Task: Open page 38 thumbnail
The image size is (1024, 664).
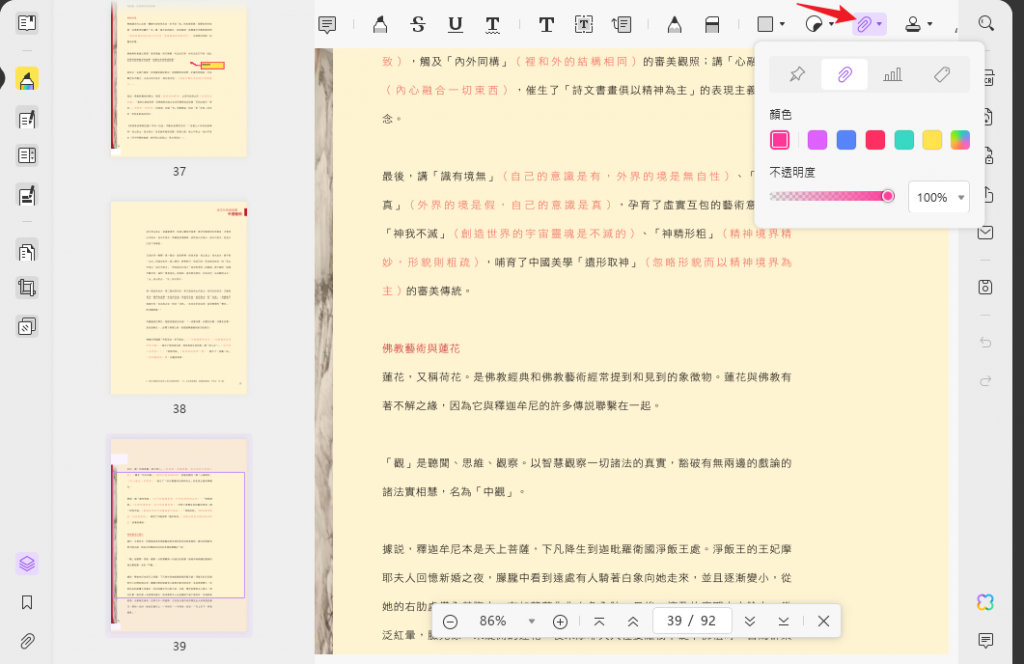Action: click(x=179, y=297)
